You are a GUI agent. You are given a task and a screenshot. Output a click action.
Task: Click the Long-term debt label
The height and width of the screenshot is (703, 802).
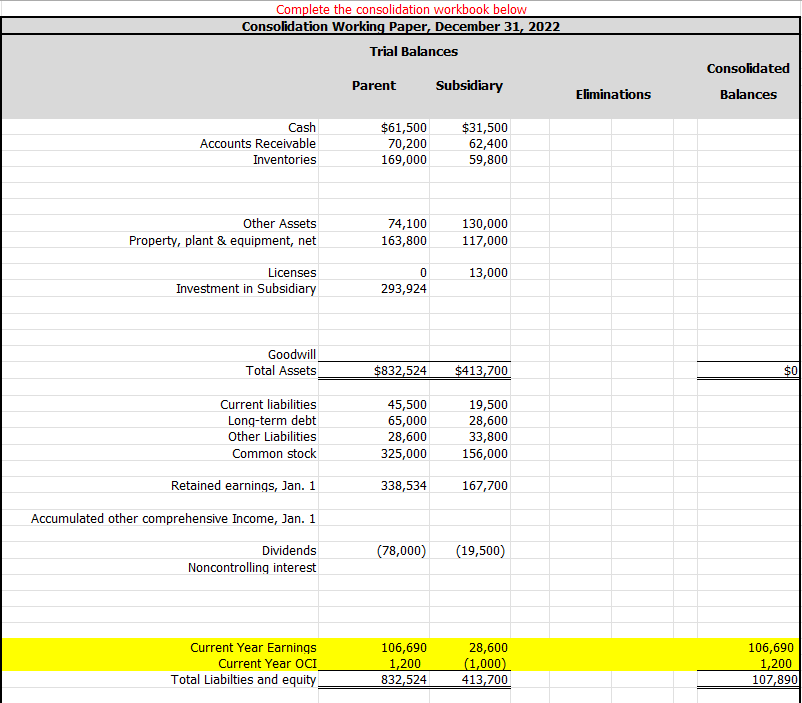tap(272, 421)
